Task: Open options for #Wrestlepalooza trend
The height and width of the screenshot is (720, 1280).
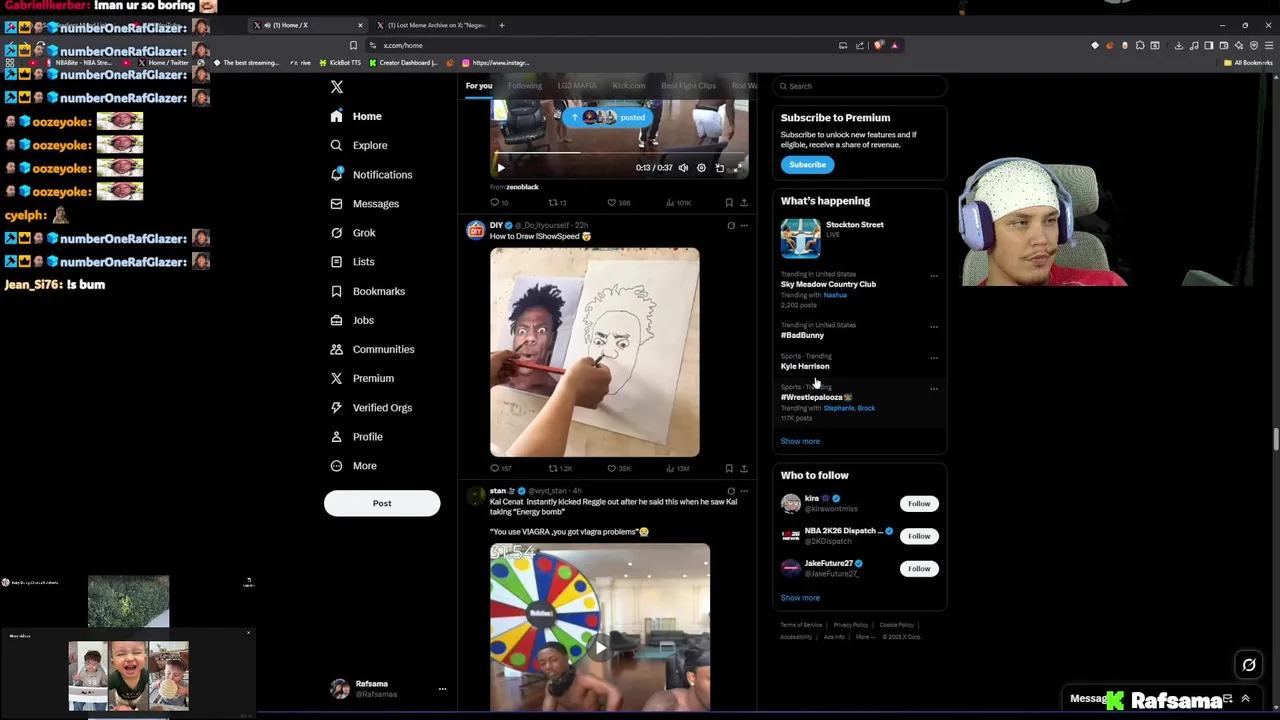Action: tap(934, 389)
